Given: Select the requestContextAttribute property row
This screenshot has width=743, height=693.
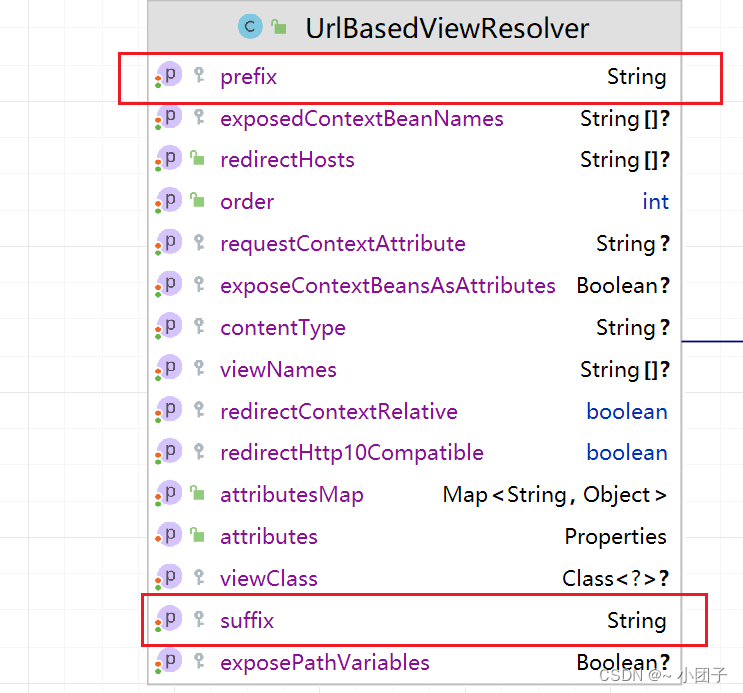Looking at the screenshot, I should [343, 244].
